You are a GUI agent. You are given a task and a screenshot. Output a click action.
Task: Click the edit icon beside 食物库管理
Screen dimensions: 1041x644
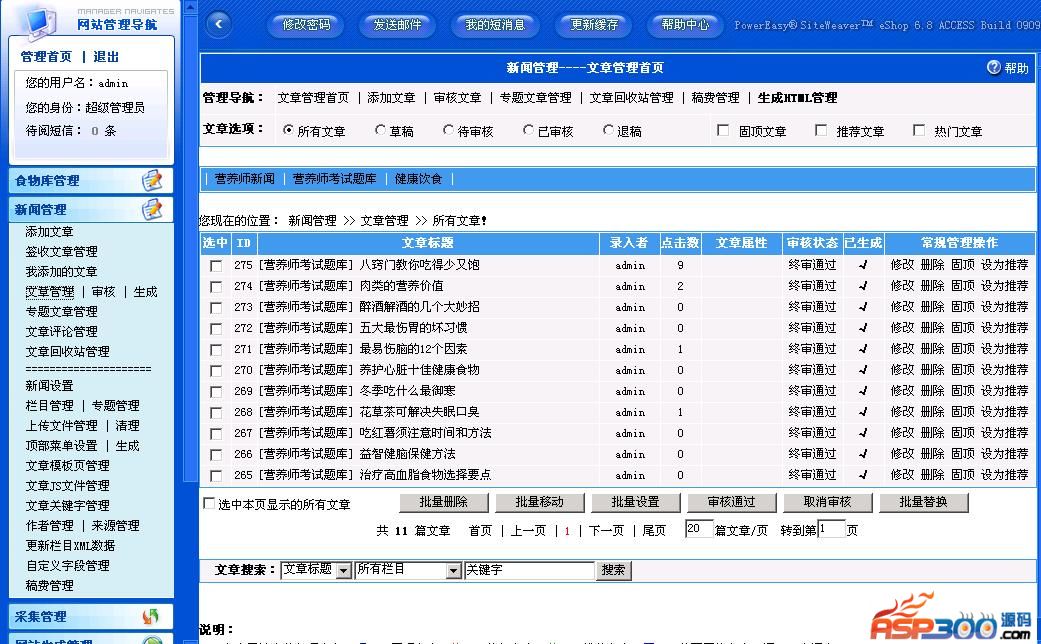pos(151,180)
